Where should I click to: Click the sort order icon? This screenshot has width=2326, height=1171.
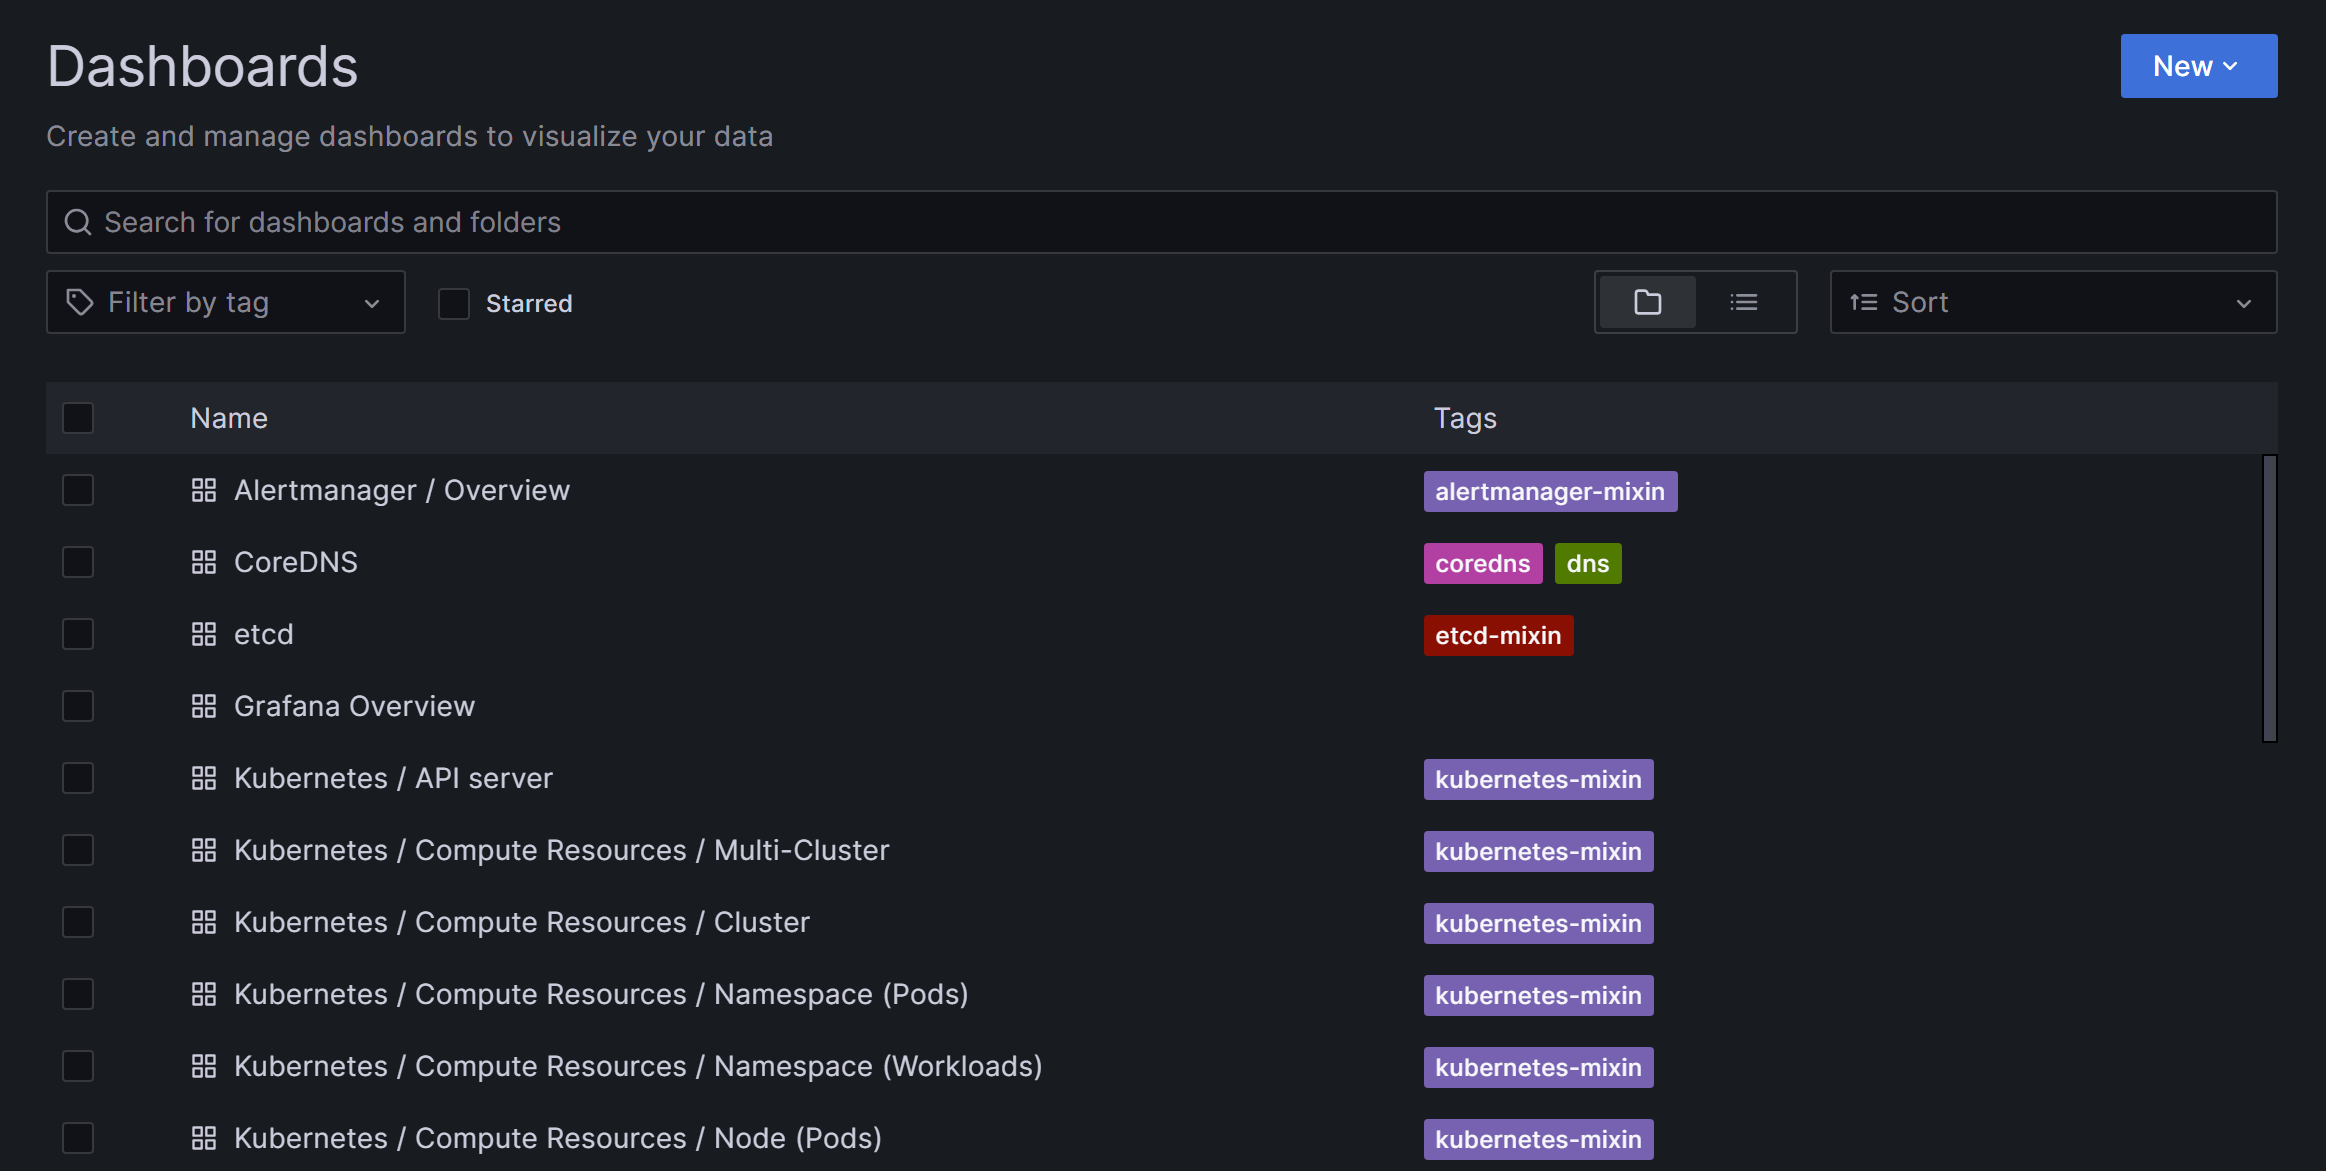1863,302
